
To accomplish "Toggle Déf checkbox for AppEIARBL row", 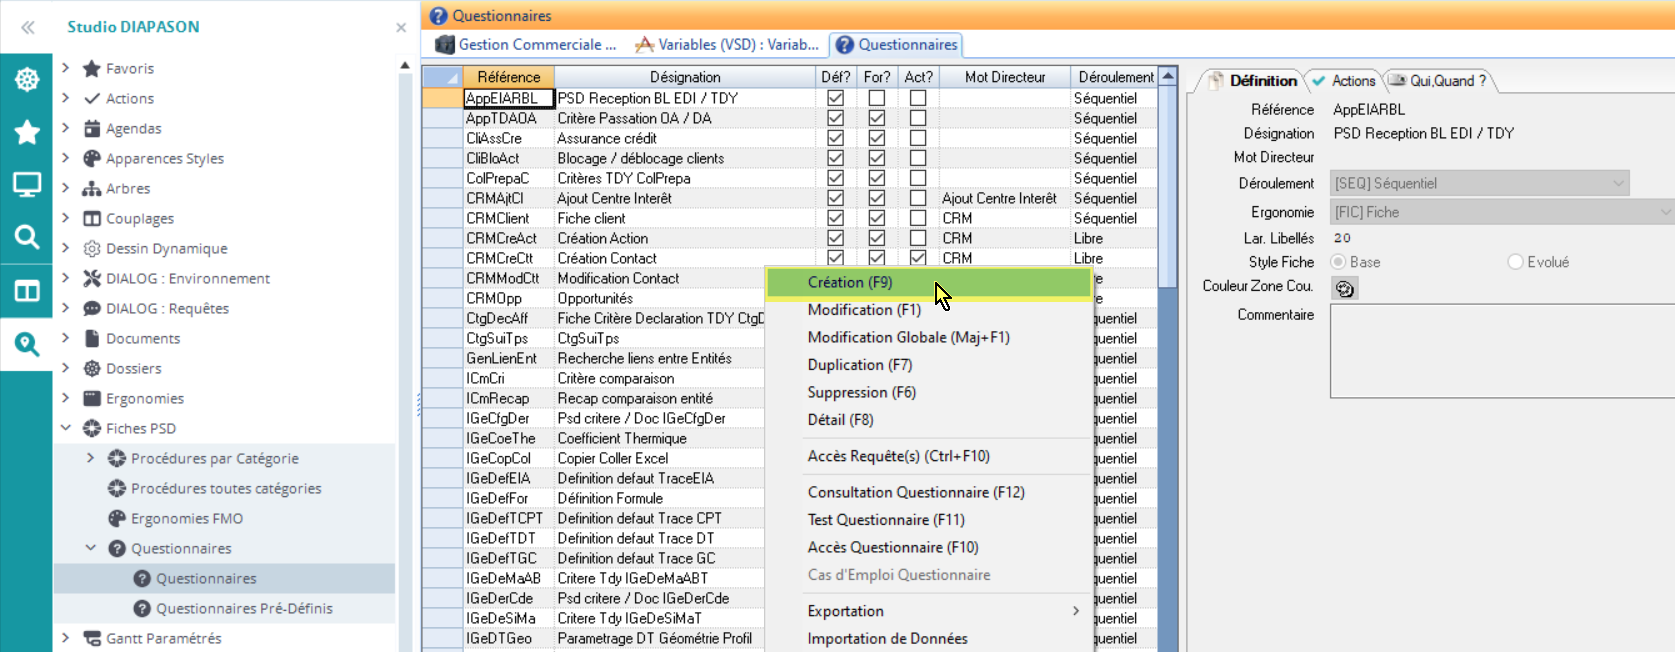I will [835, 98].
